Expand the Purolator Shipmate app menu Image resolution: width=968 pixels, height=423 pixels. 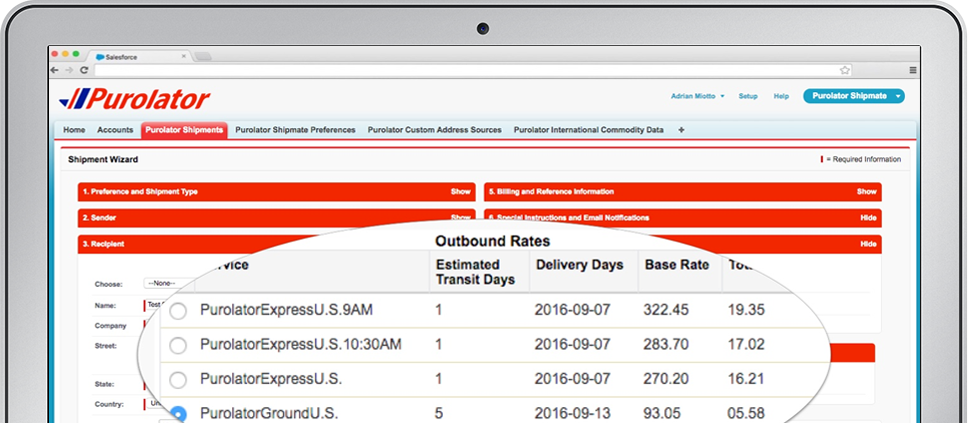853,96
